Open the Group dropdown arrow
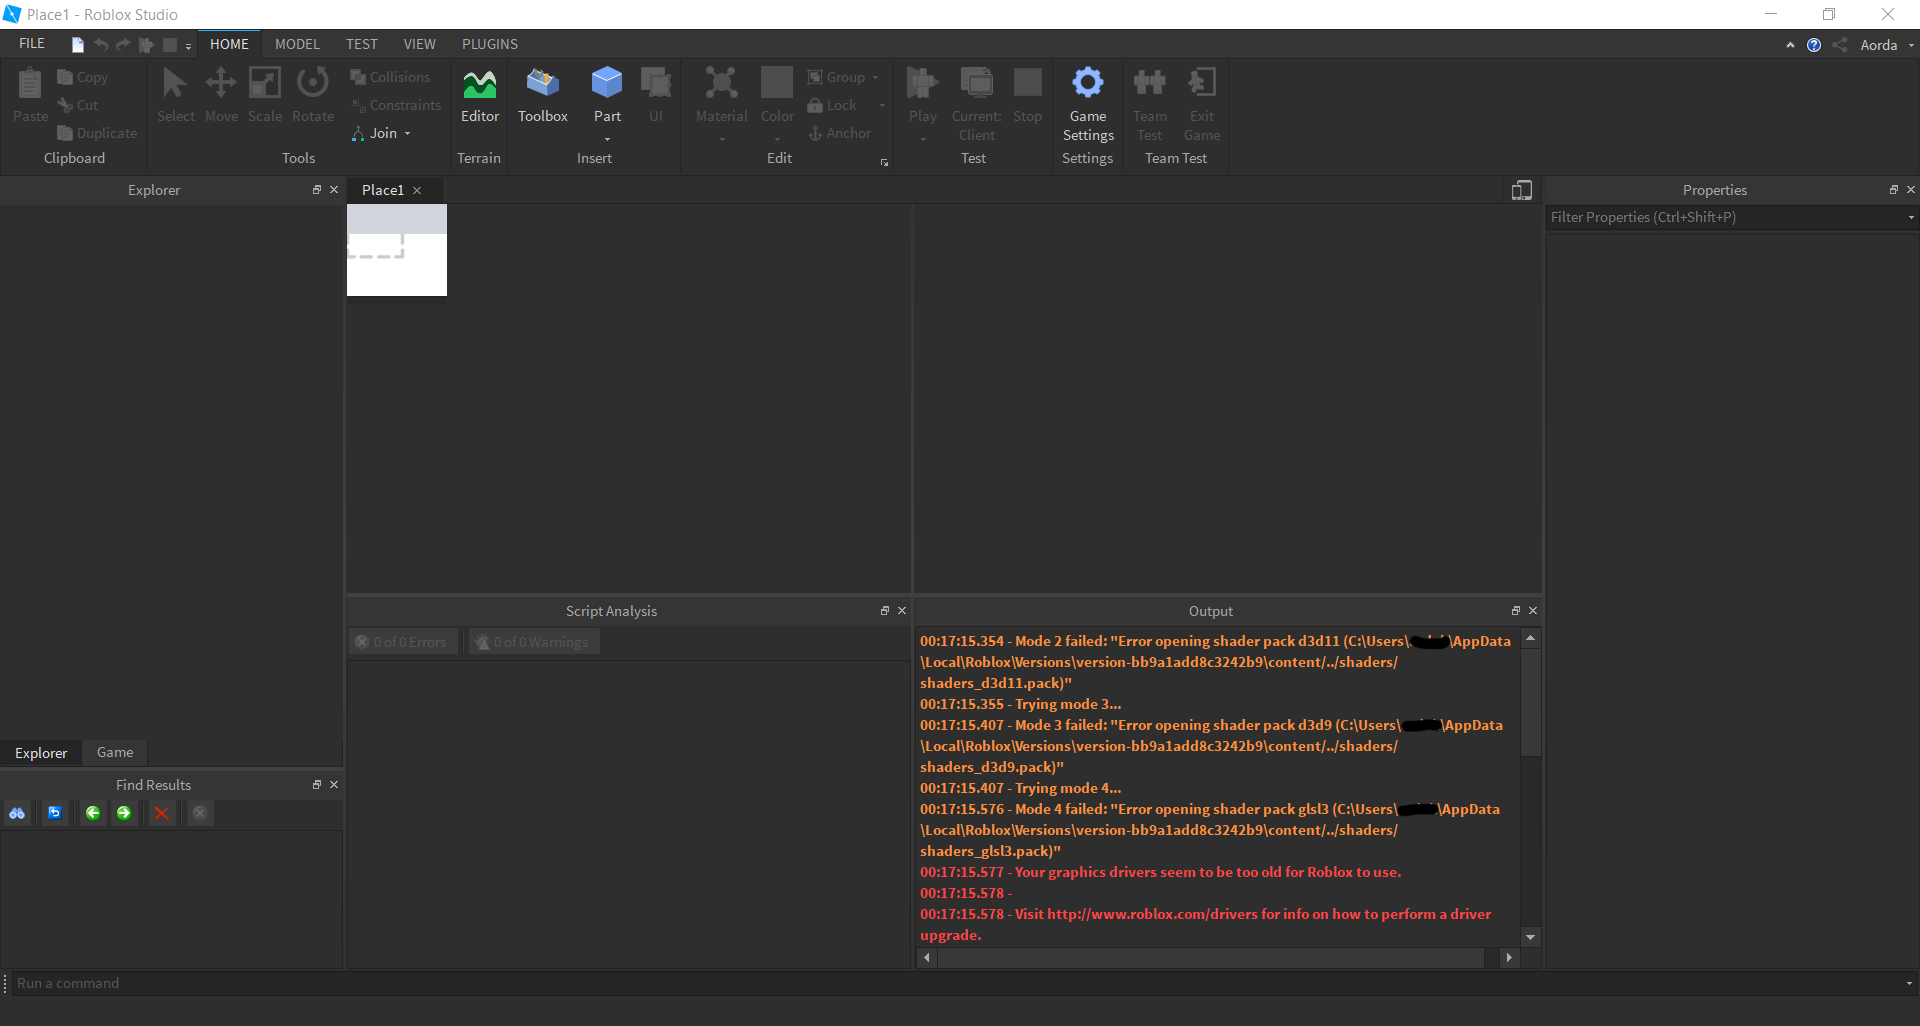 coord(875,77)
